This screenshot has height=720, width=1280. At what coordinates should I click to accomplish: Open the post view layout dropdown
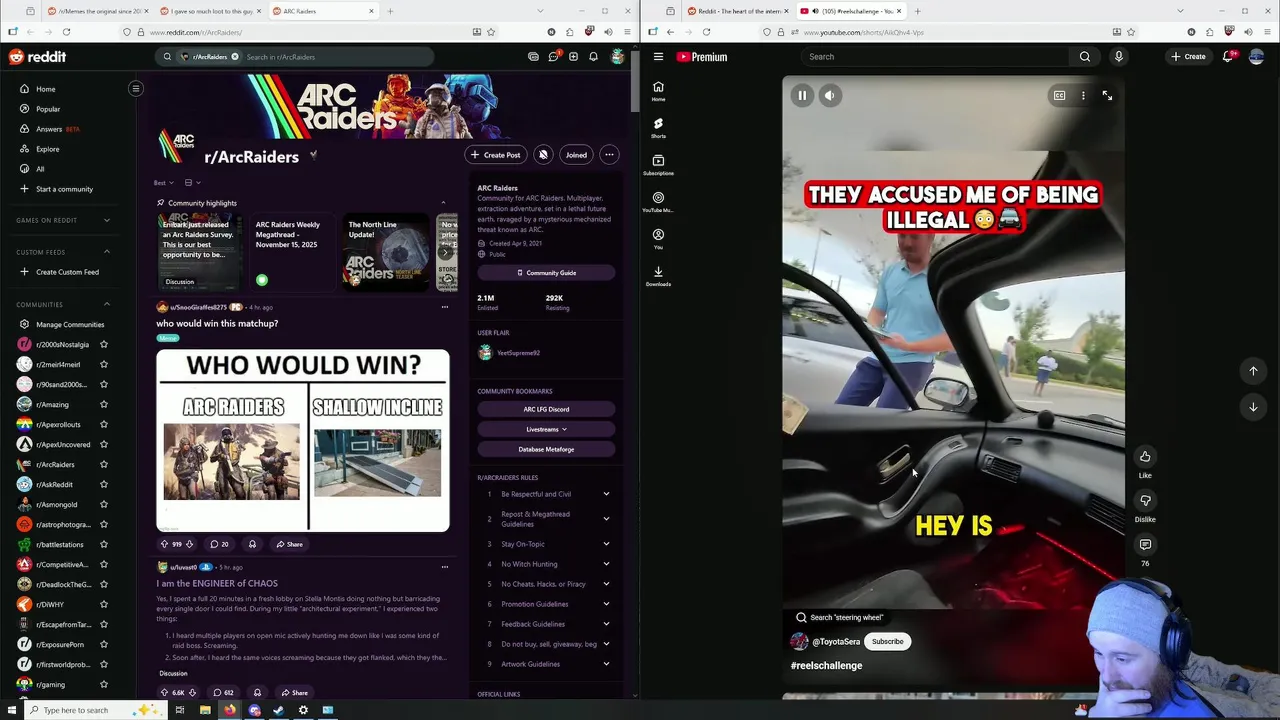[x=193, y=183]
